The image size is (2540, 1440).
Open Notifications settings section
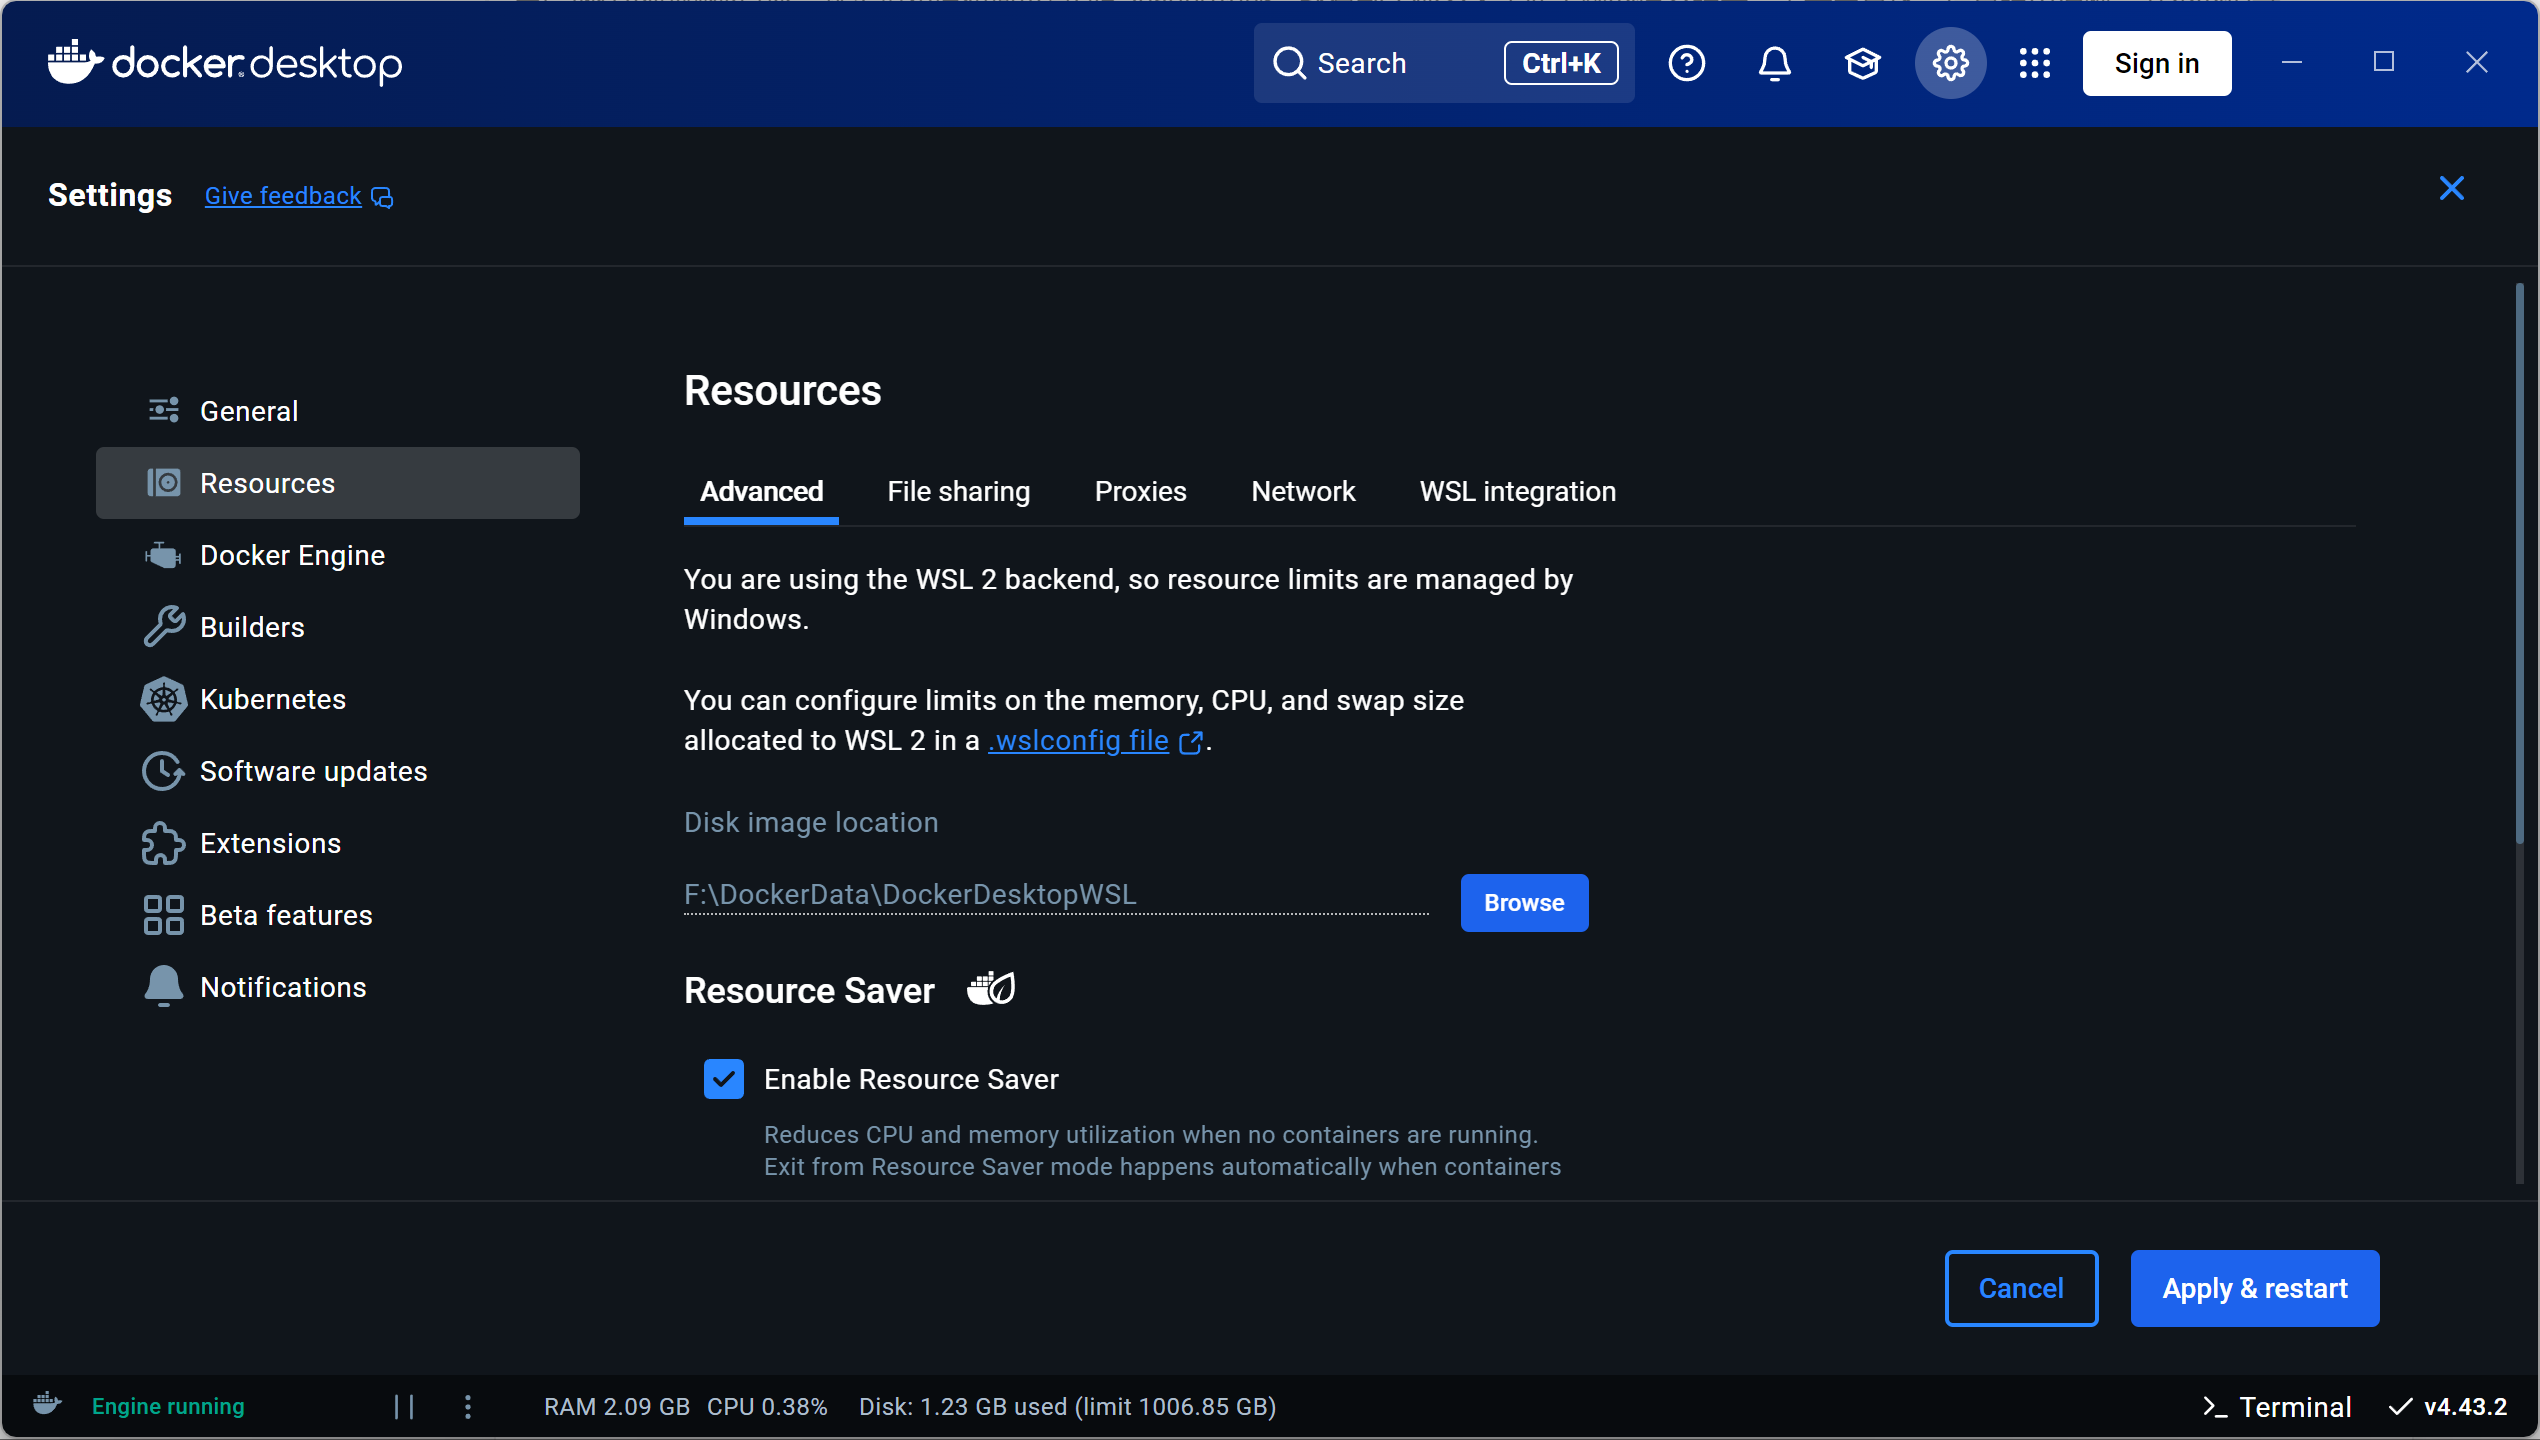(338, 987)
